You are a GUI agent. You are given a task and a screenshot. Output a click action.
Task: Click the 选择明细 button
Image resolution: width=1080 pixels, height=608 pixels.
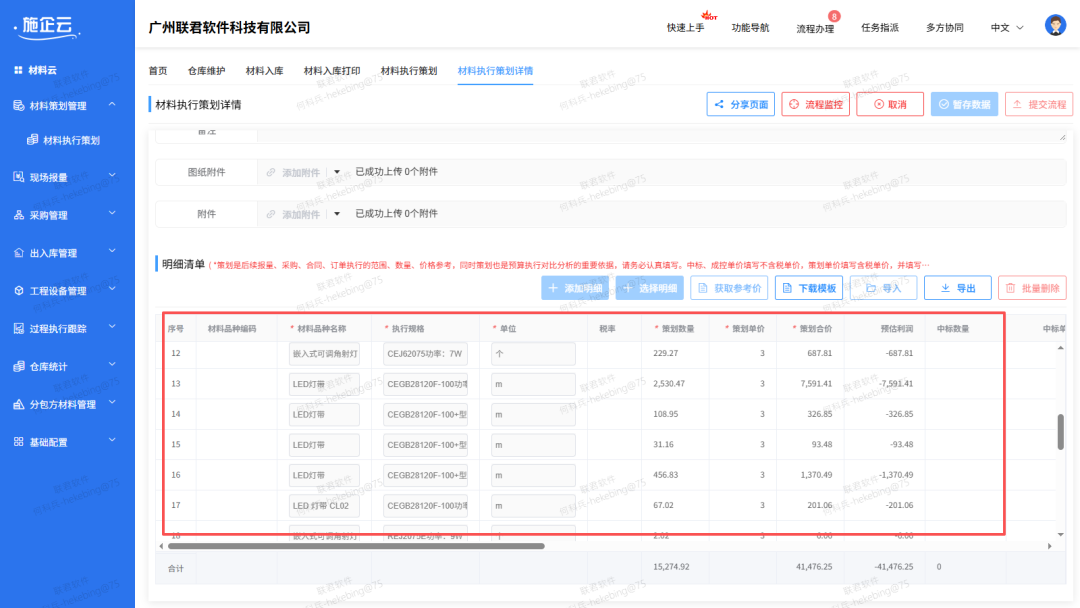tap(650, 289)
